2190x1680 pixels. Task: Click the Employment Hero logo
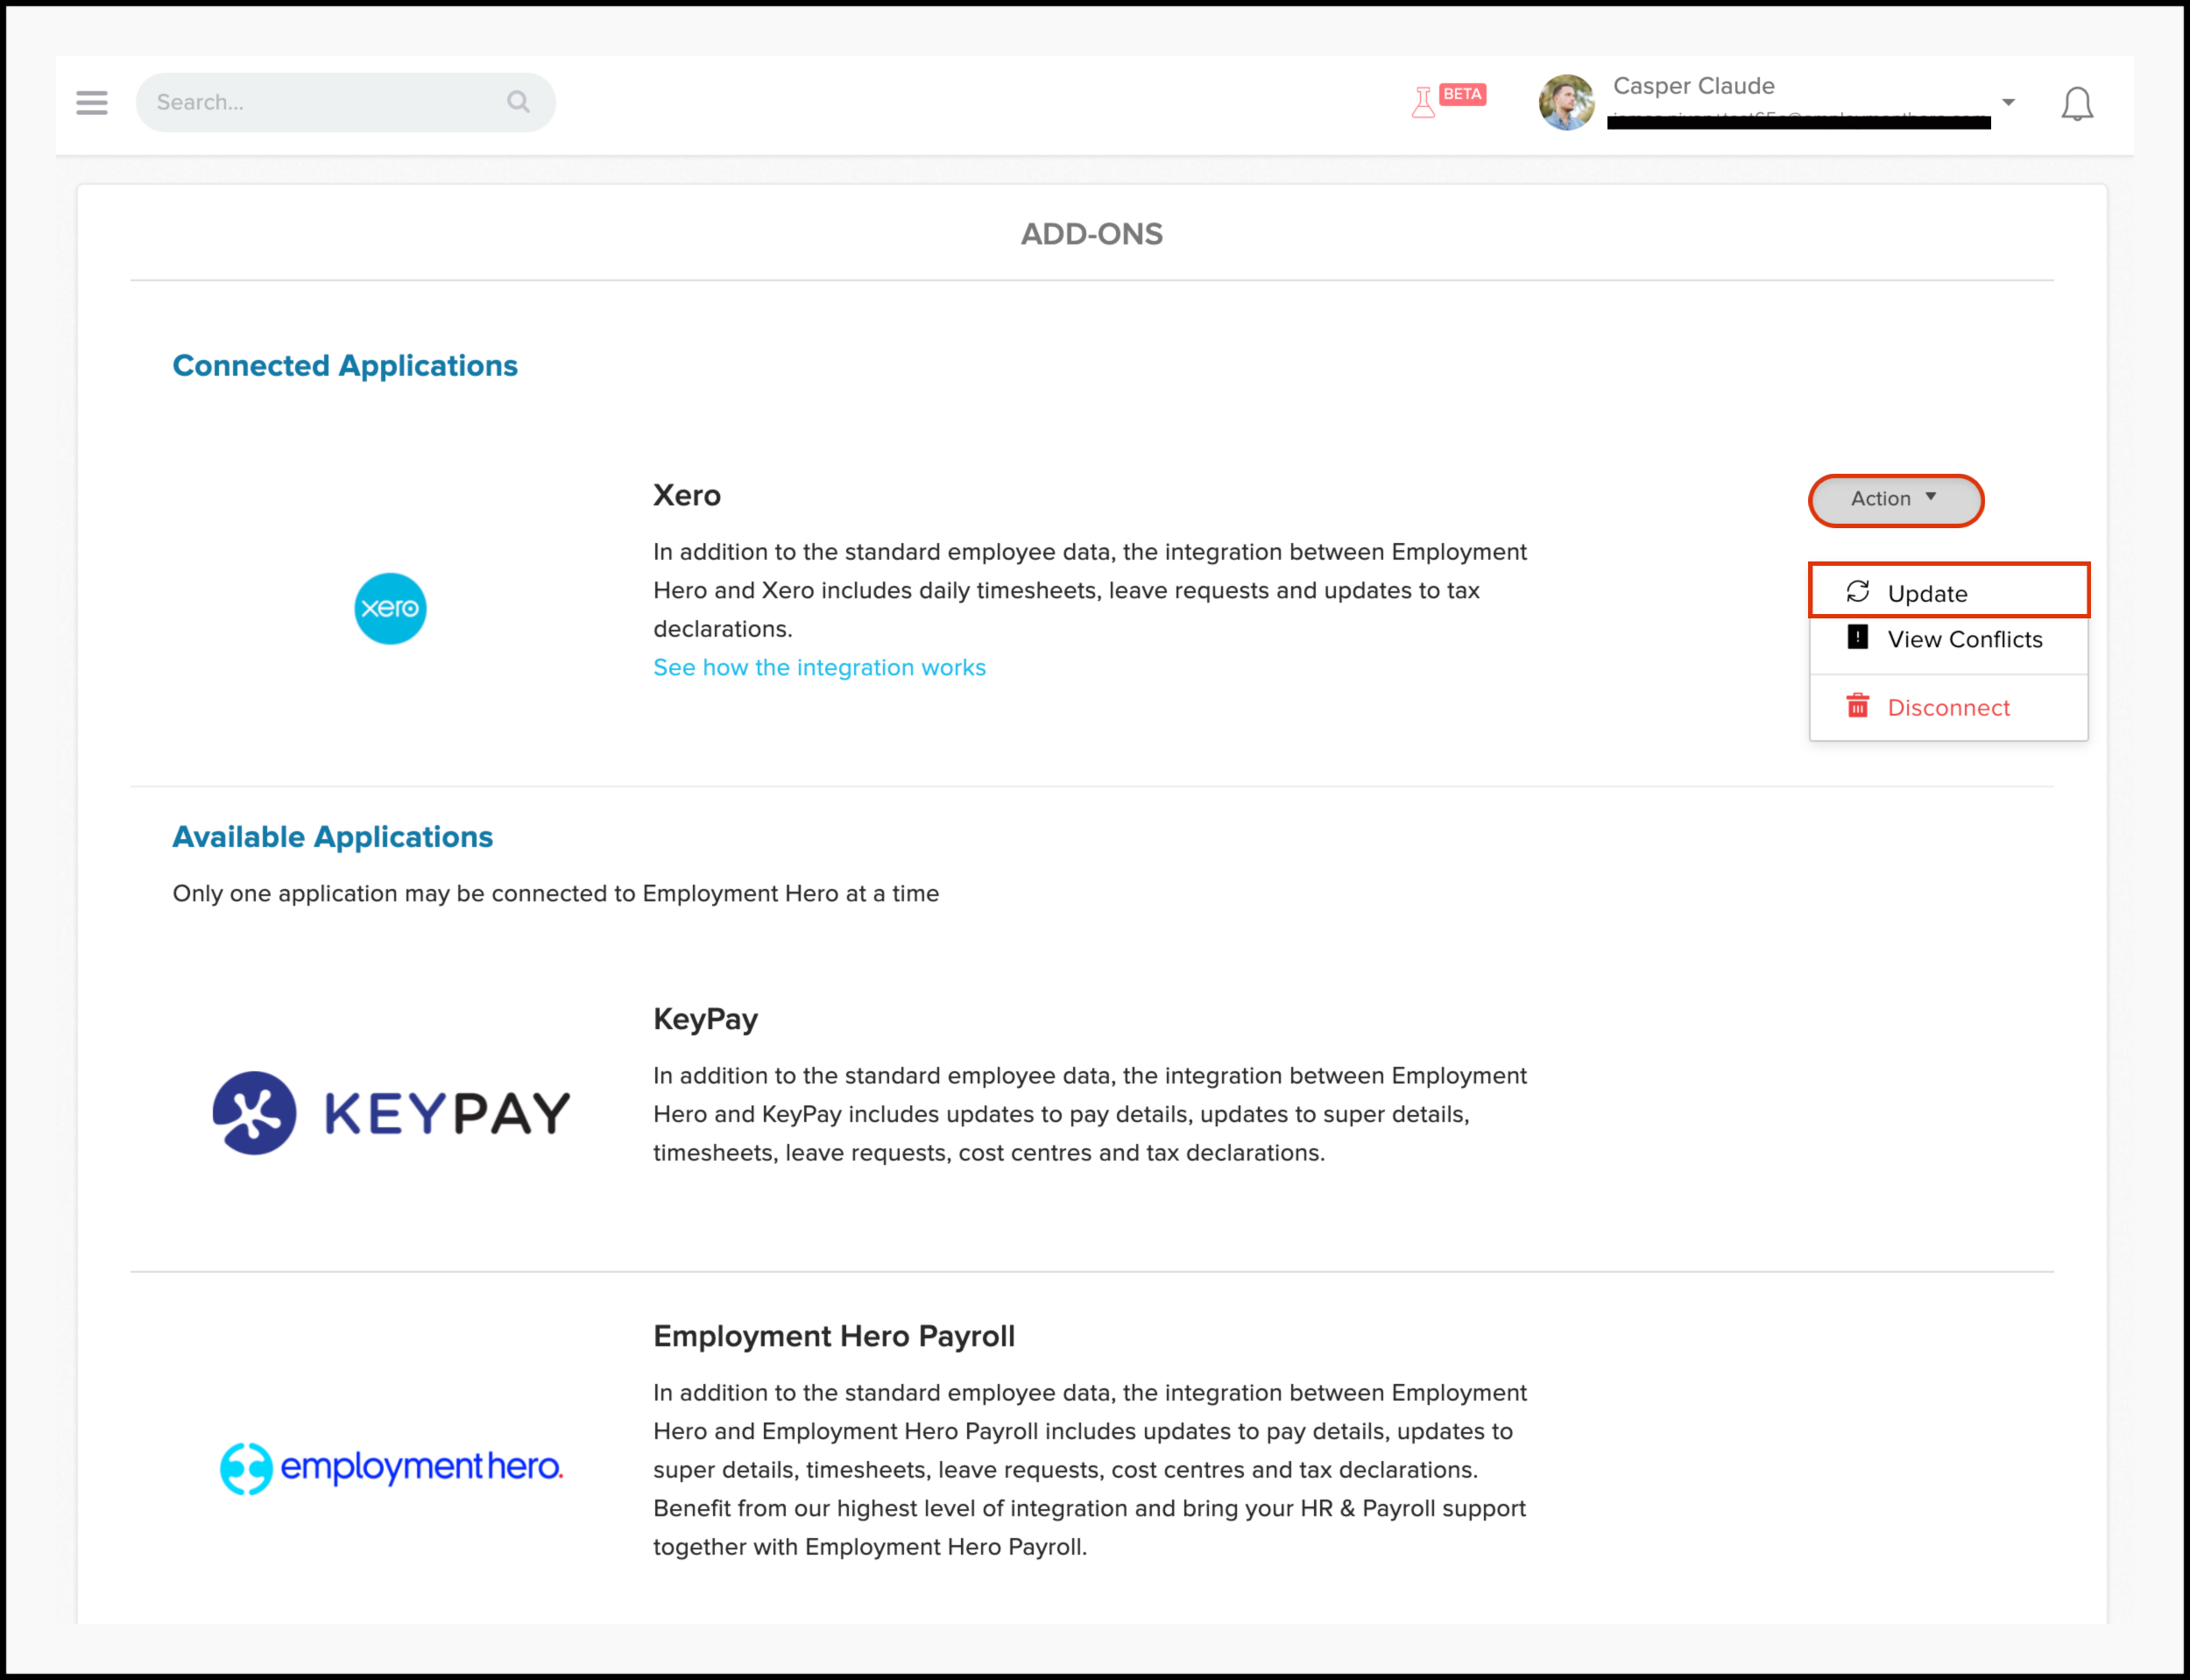391,1467
